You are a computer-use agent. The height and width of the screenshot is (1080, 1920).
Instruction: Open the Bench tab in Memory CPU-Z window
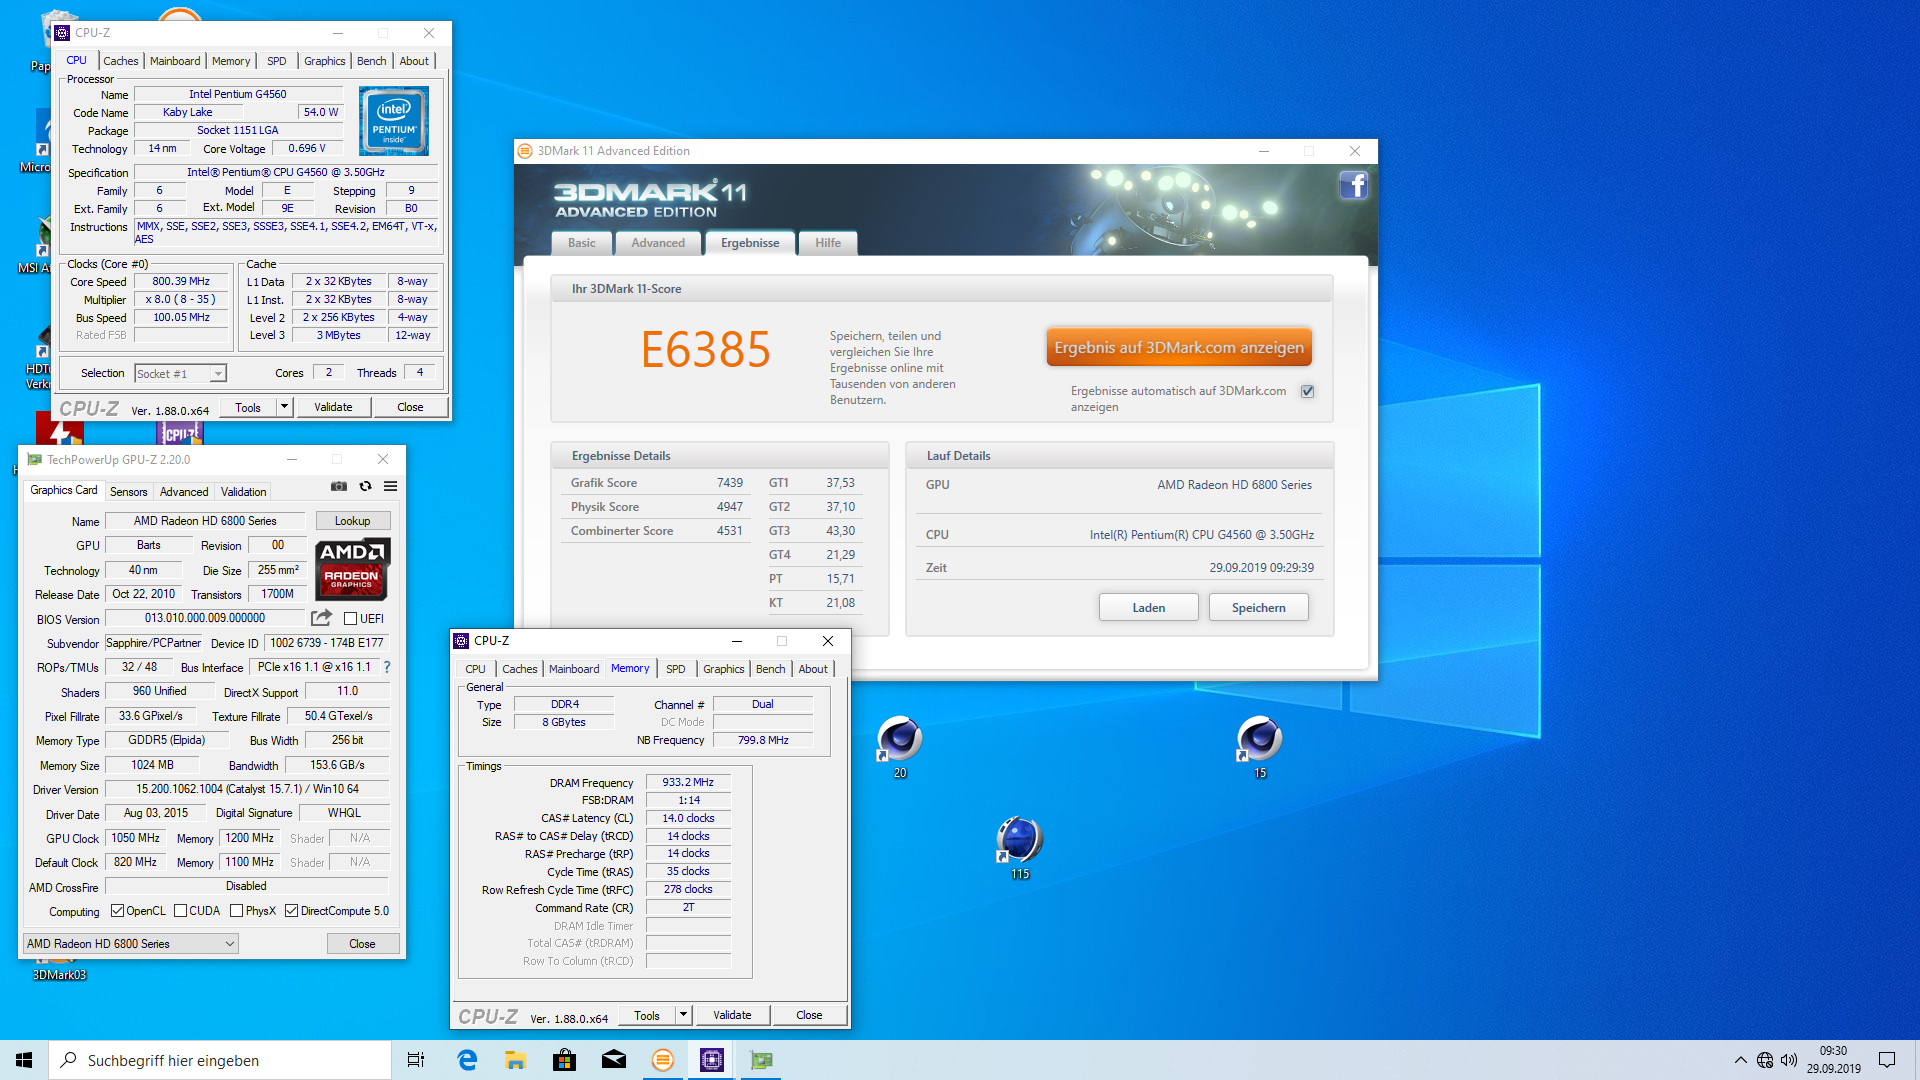coord(770,669)
